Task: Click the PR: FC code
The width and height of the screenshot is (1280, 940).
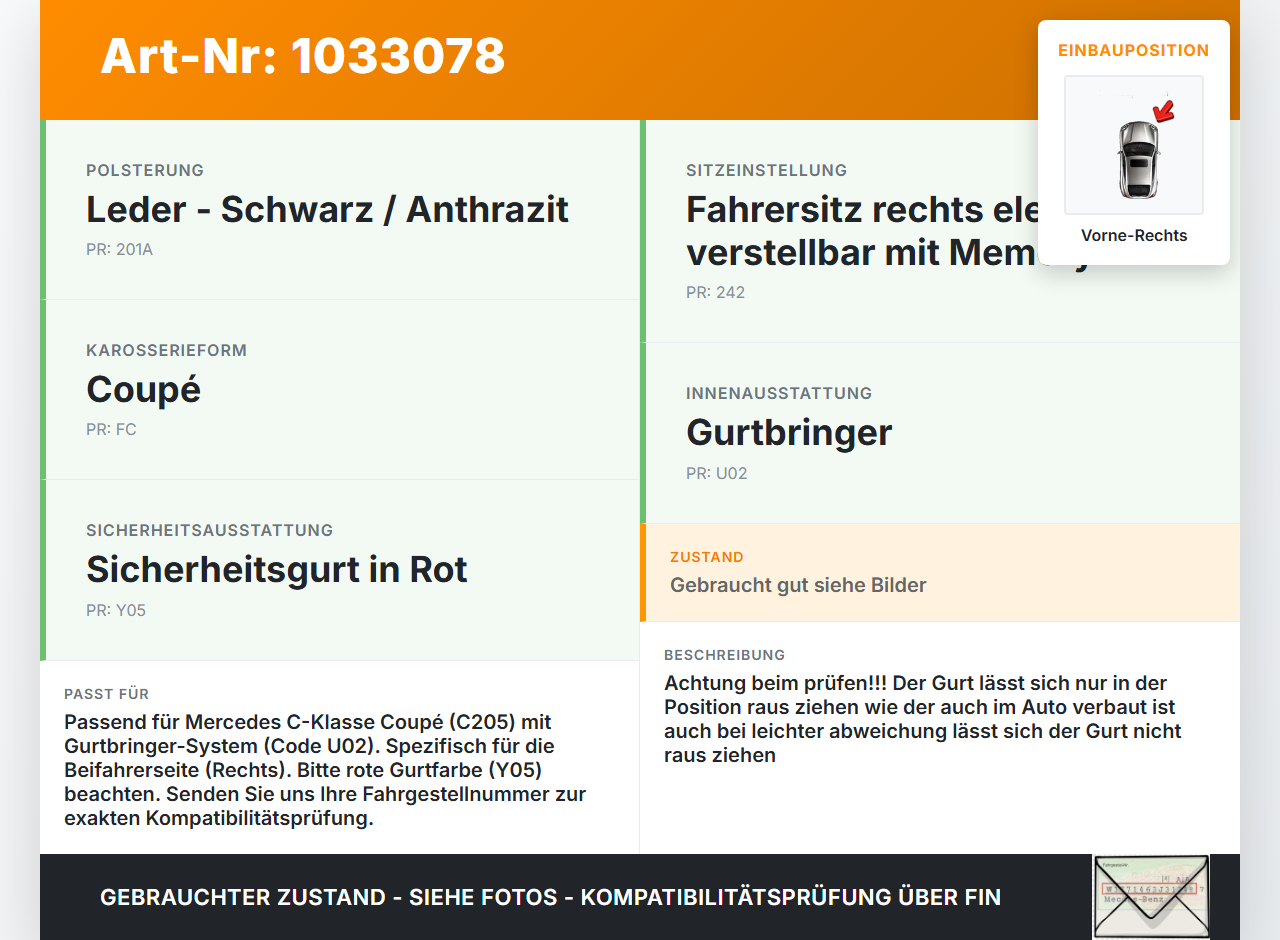Action: 111,430
